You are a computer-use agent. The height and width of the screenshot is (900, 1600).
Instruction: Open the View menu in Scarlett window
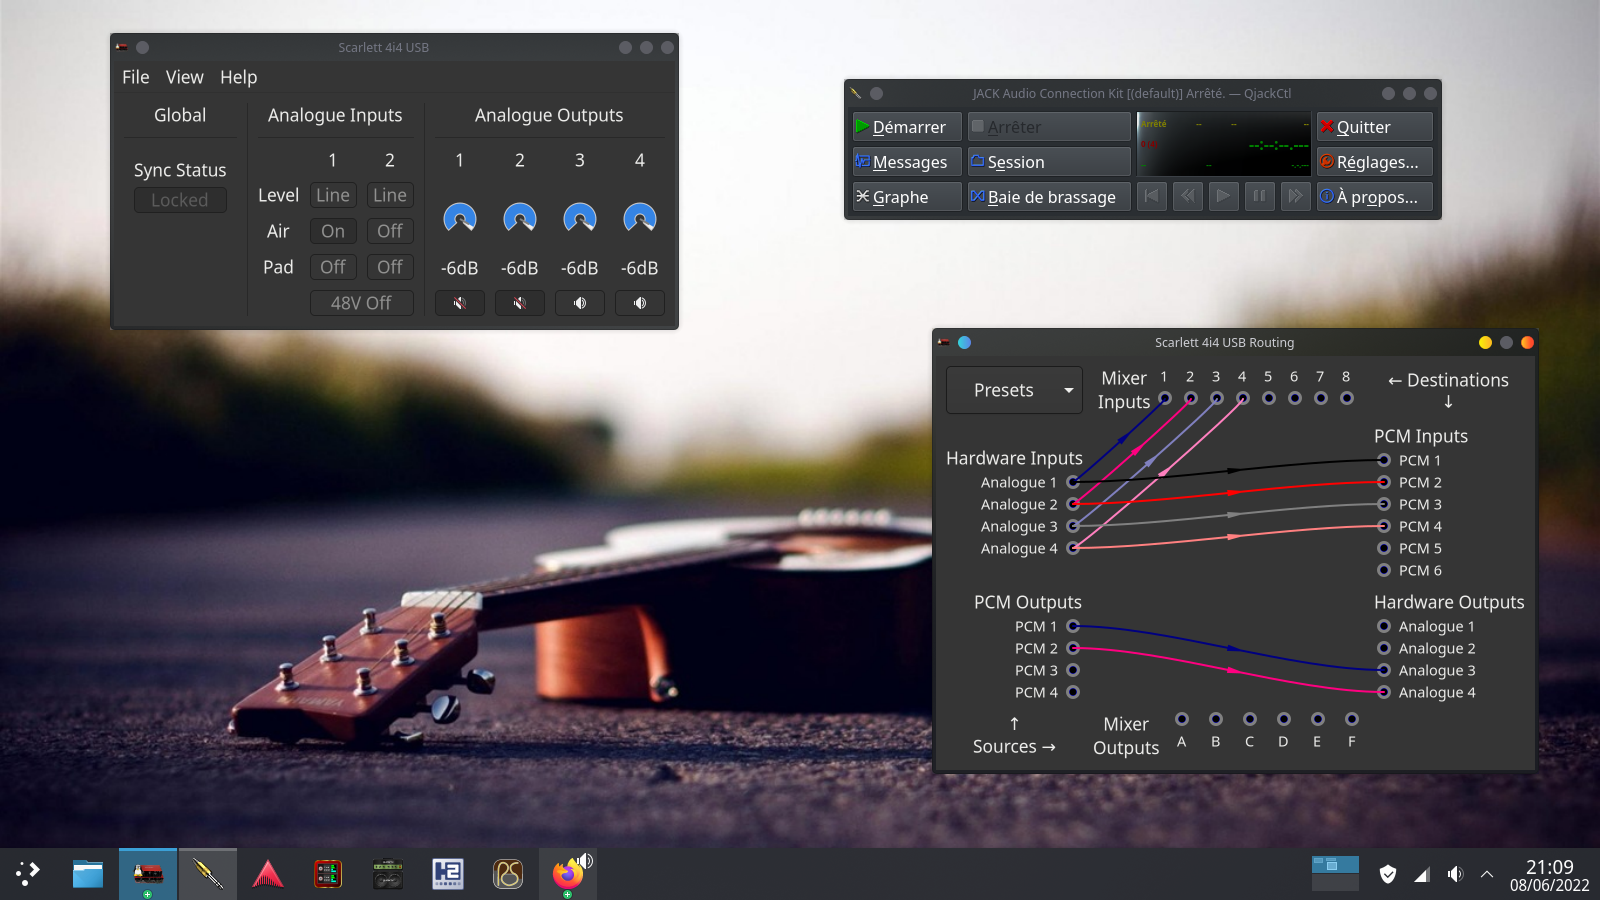(185, 77)
